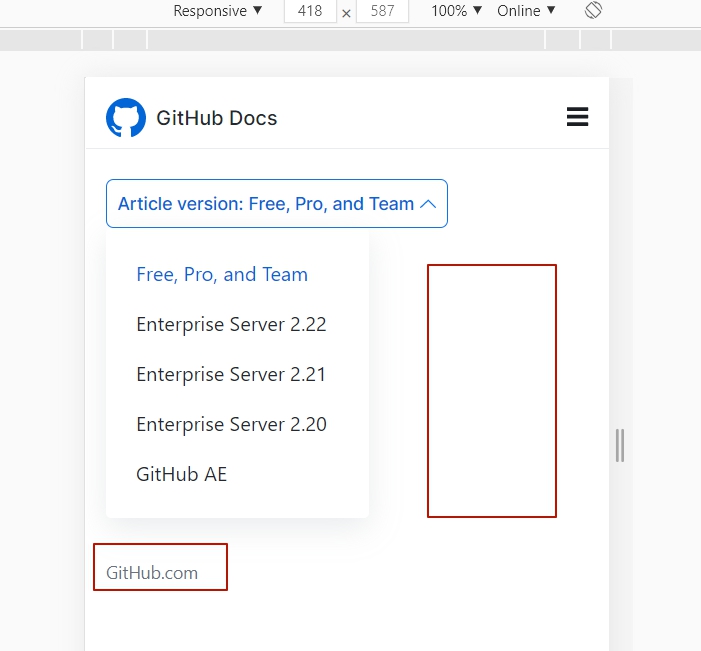Grab the viewport resize handle at right edge
Image resolution: width=701 pixels, height=651 pixels.
620,445
